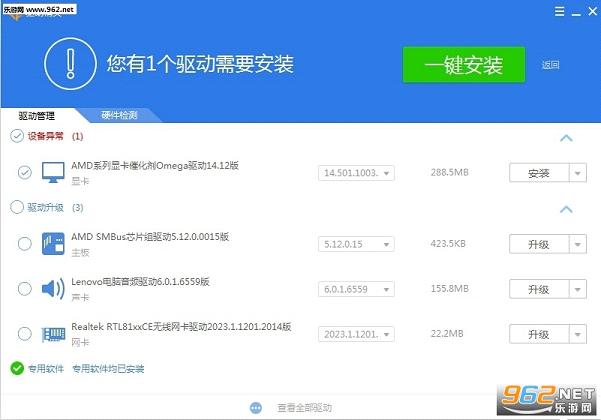Select the 驱动管理 tab

pos(37,116)
